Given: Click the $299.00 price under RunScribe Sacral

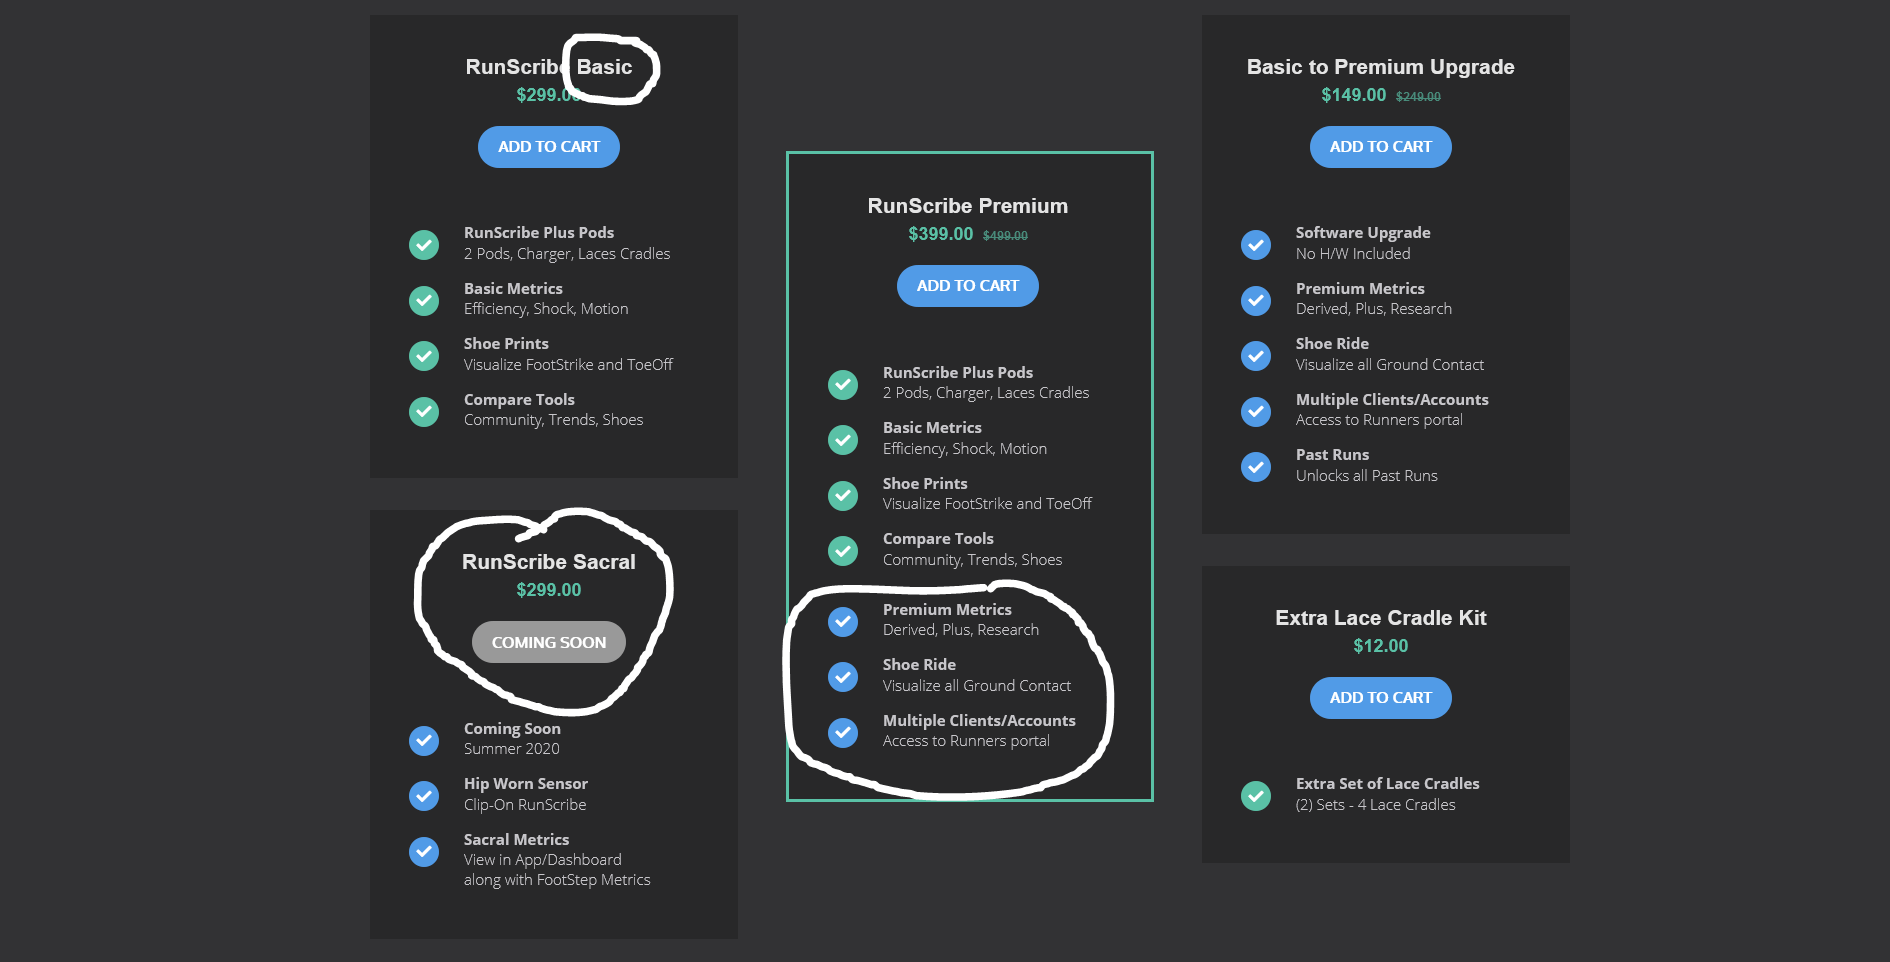Looking at the screenshot, I should pyautogui.click(x=549, y=590).
